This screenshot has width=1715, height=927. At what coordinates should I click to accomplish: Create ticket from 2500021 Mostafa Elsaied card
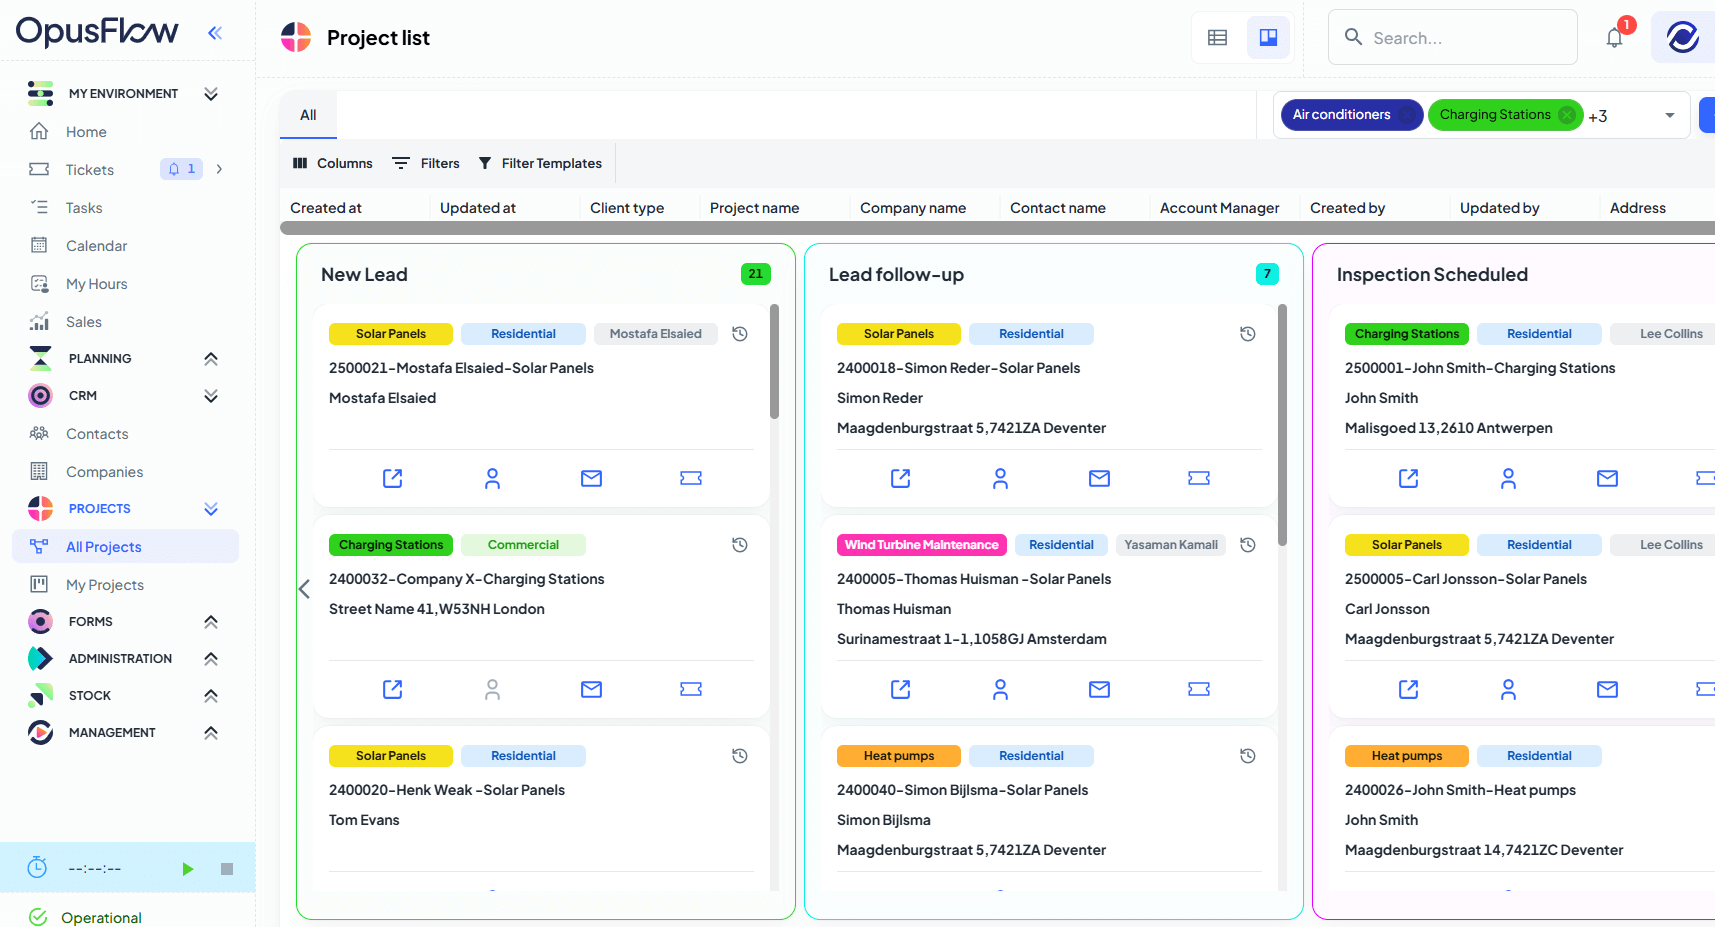(x=691, y=478)
